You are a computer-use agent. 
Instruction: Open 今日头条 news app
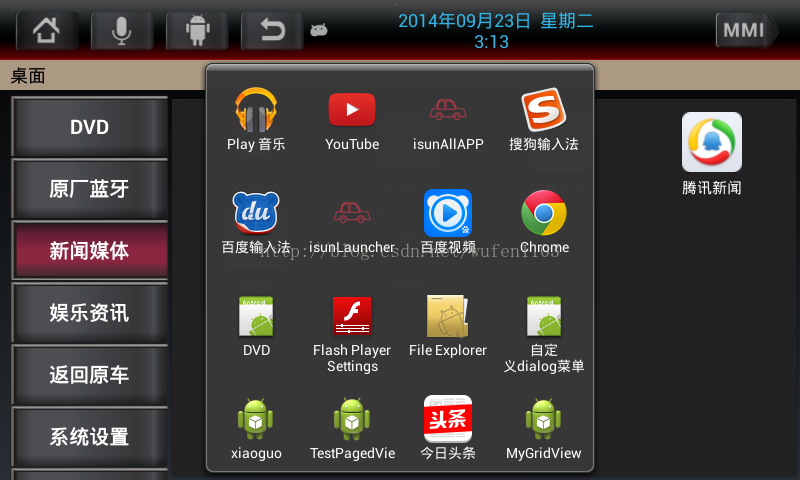(448, 427)
